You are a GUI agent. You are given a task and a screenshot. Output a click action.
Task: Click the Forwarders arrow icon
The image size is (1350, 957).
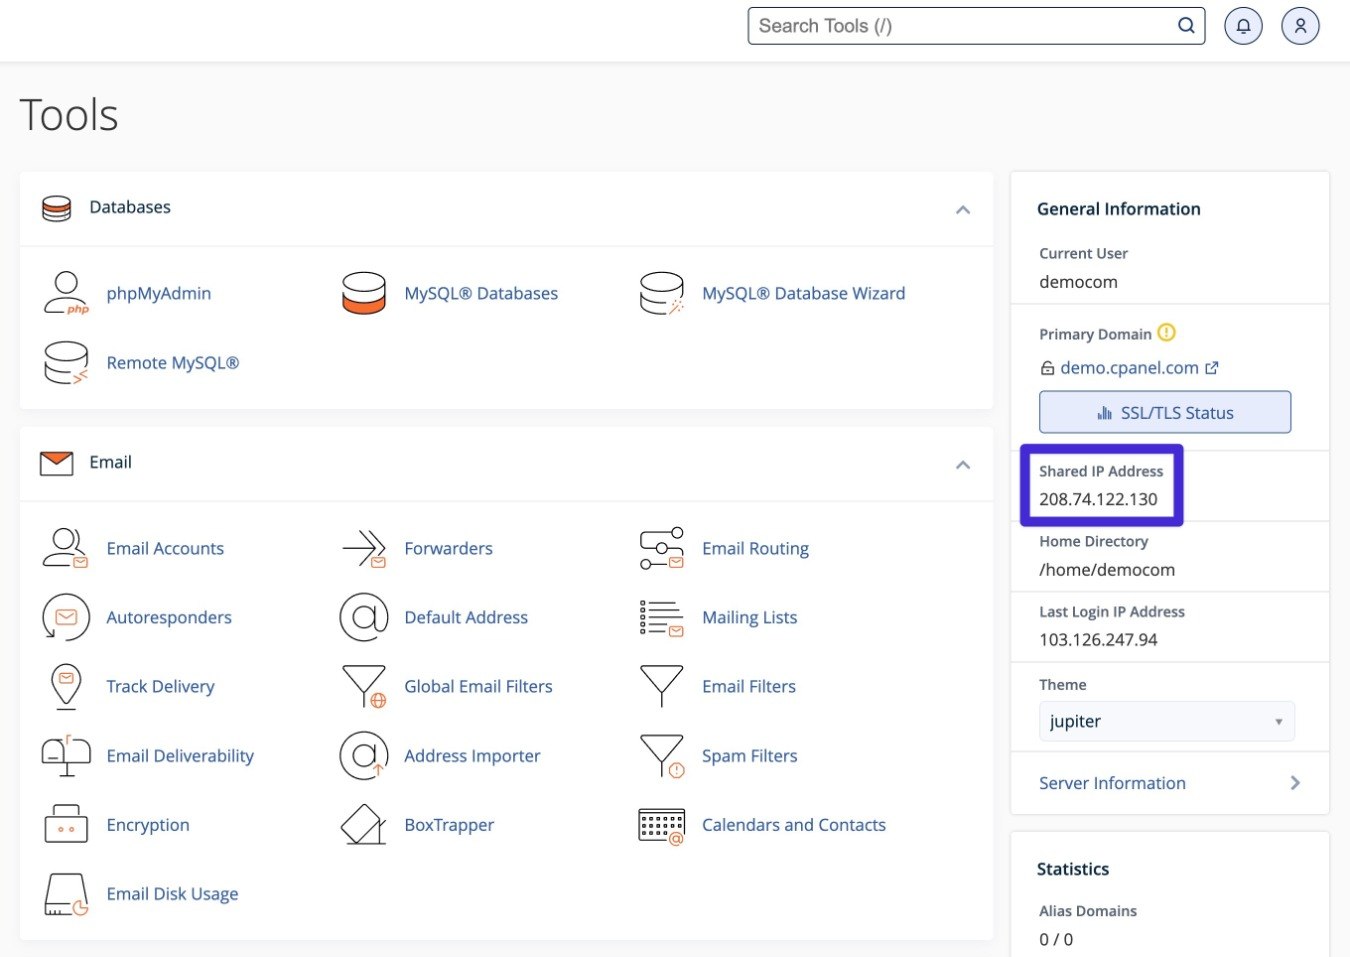pyautogui.click(x=363, y=548)
